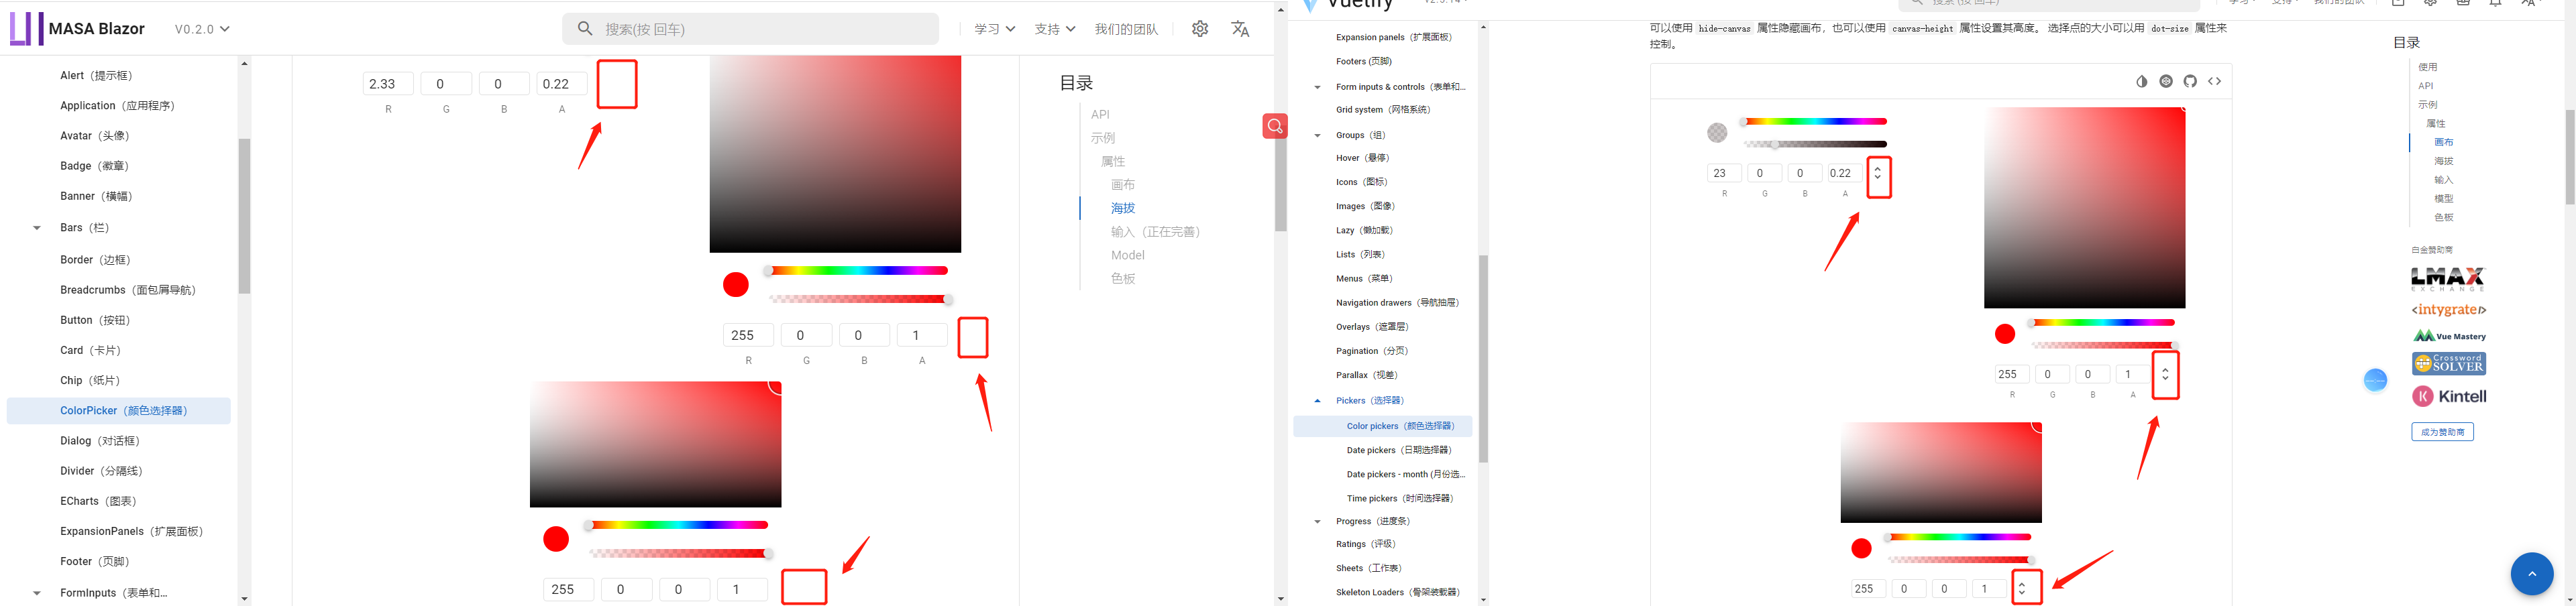Open MASA Blazor settings gear icon
This screenshot has width=2576, height=606.
point(1199,28)
